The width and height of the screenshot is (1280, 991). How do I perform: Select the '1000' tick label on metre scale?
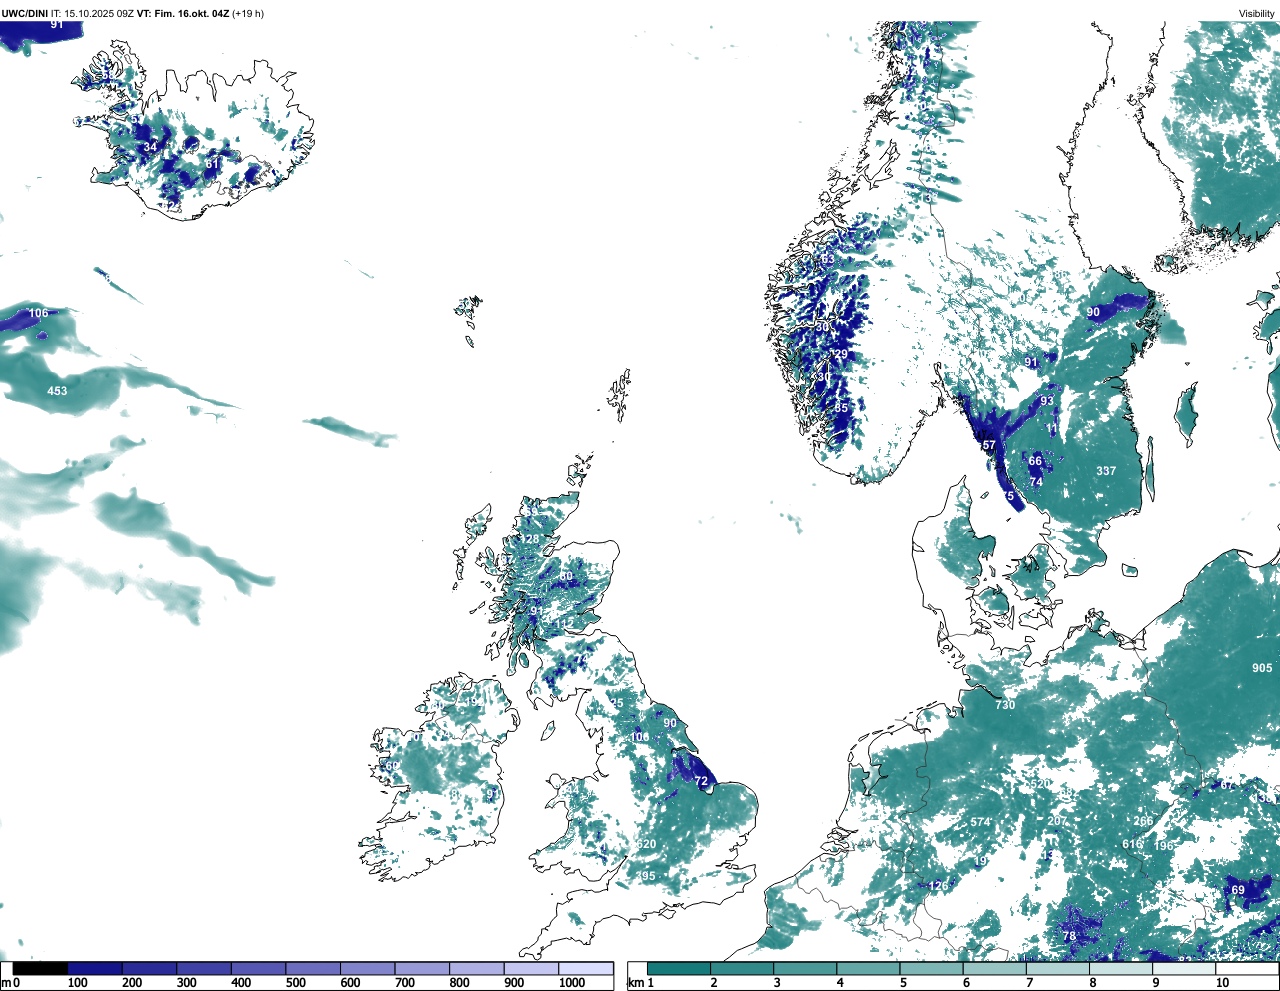coord(572,983)
